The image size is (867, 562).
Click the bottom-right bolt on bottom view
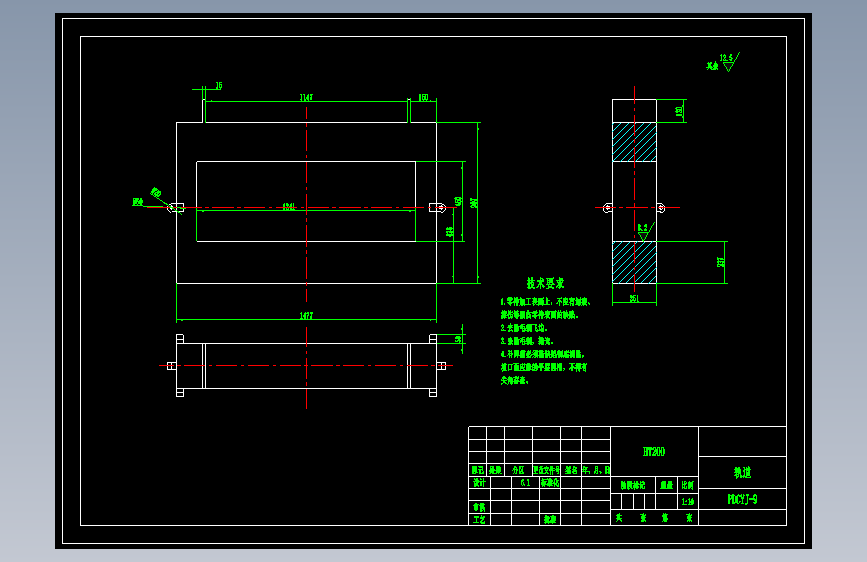click(x=433, y=392)
